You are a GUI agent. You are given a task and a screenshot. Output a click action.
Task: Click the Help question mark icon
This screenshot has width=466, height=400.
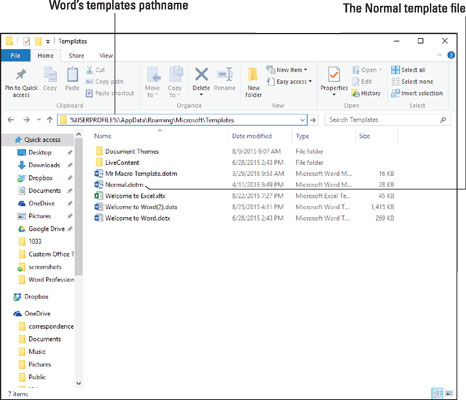click(451, 55)
